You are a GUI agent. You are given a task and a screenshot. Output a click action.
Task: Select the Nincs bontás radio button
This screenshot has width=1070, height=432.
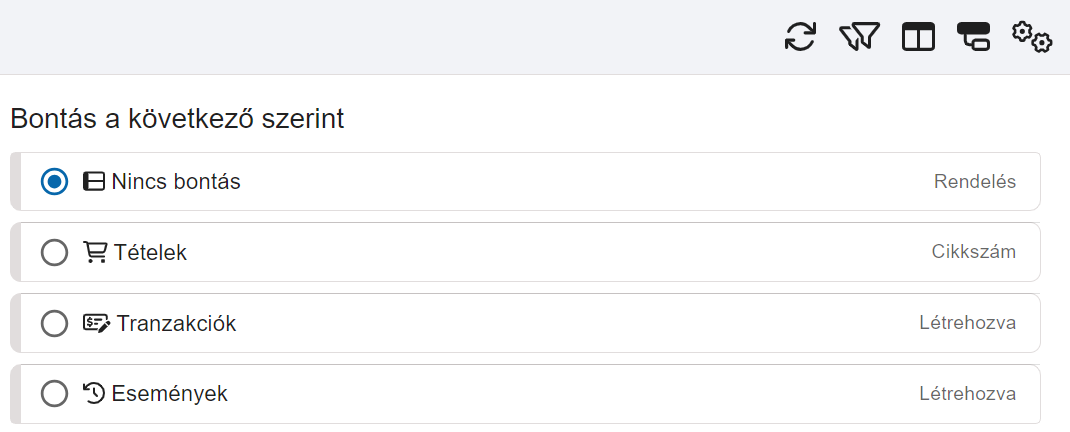coord(55,182)
